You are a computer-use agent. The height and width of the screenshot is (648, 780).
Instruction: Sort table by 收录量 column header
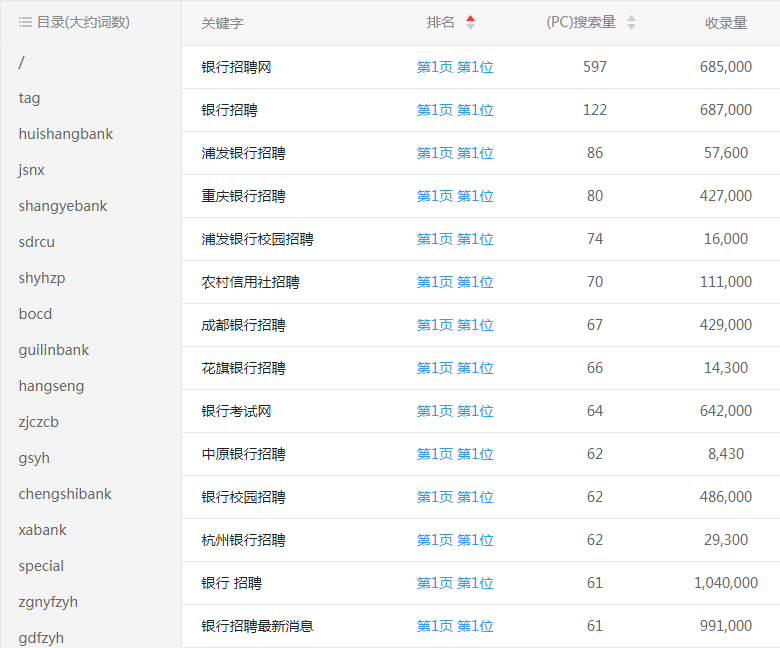pyautogui.click(x=725, y=23)
